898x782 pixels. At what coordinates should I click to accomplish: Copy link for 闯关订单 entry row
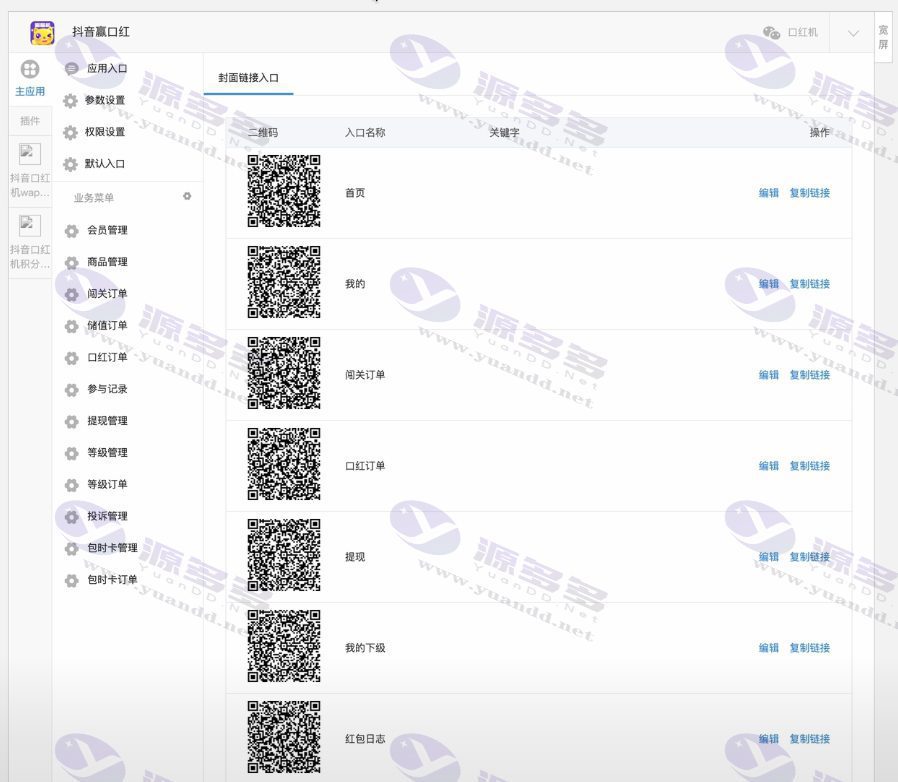pos(810,375)
